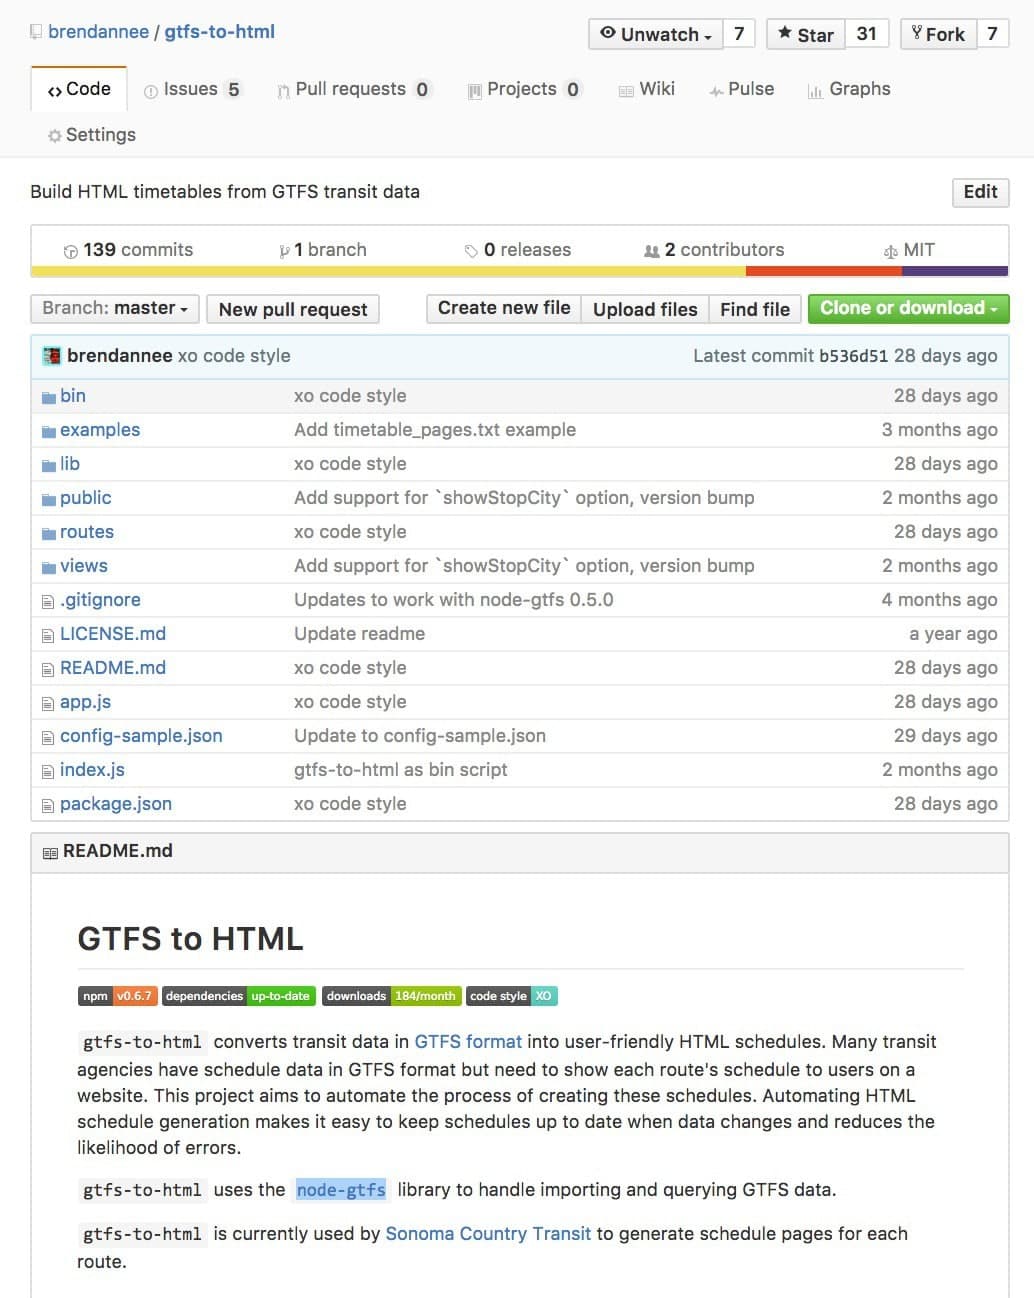Click the 2 contributors link
Viewport: 1034px width, 1298px height.
coord(714,250)
